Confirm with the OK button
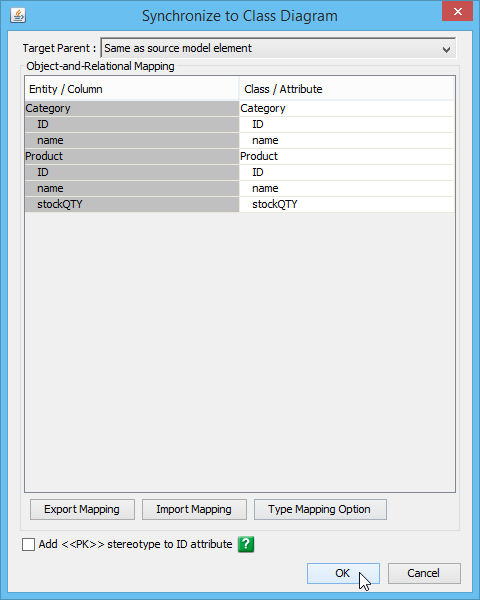This screenshot has width=480, height=600. pos(343,573)
